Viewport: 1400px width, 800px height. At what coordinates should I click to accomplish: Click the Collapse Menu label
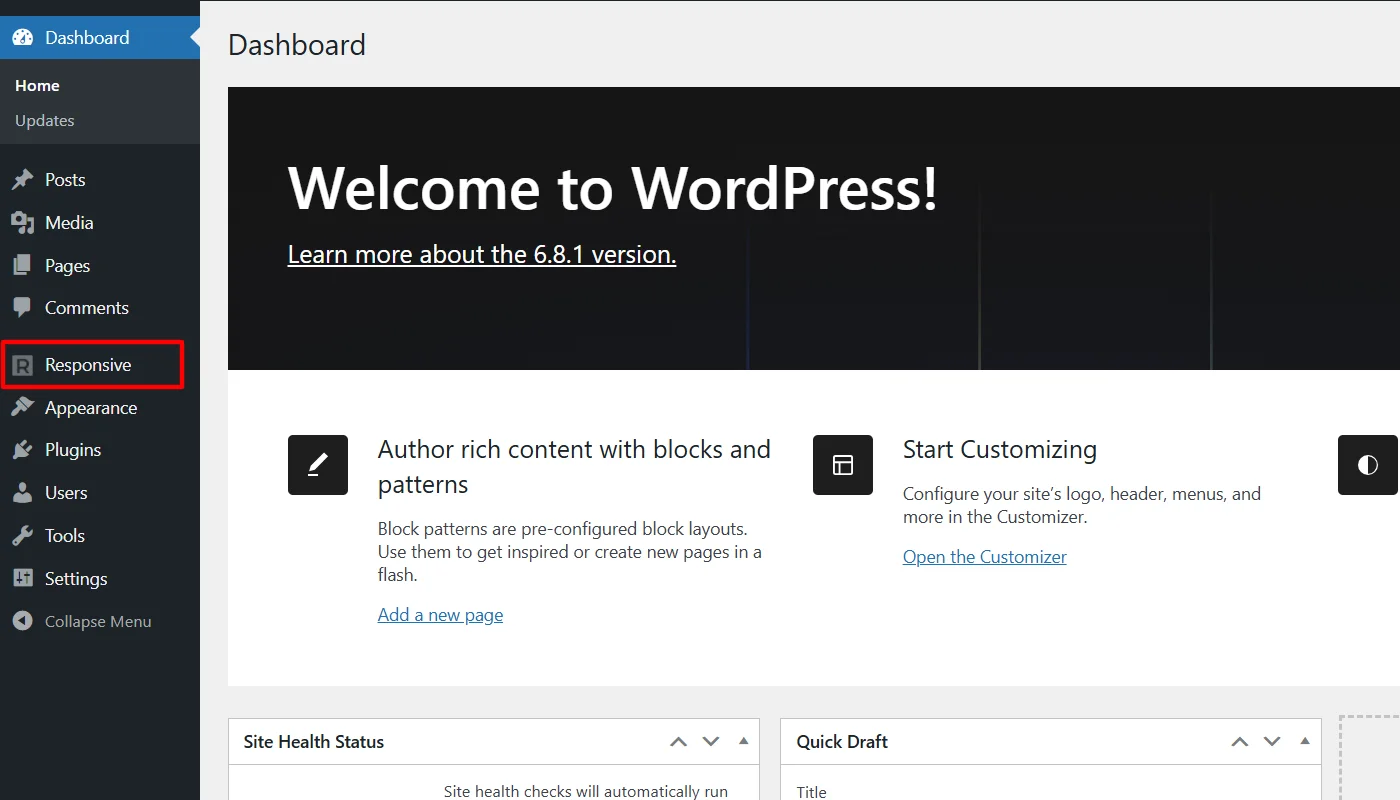(98, 621)
